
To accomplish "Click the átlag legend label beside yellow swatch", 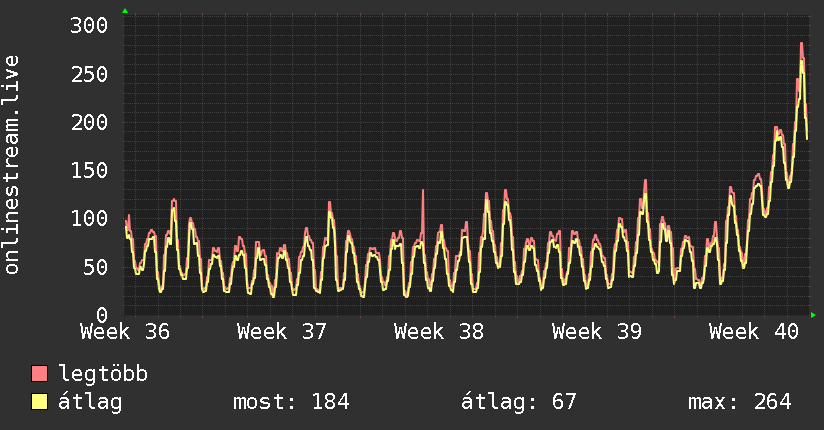I will (90, 402).
